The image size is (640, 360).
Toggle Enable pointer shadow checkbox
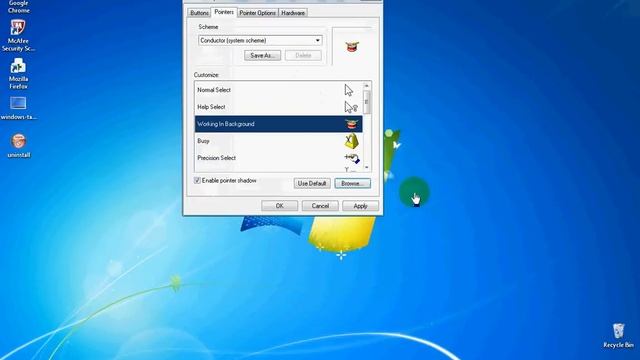[198, 180]
